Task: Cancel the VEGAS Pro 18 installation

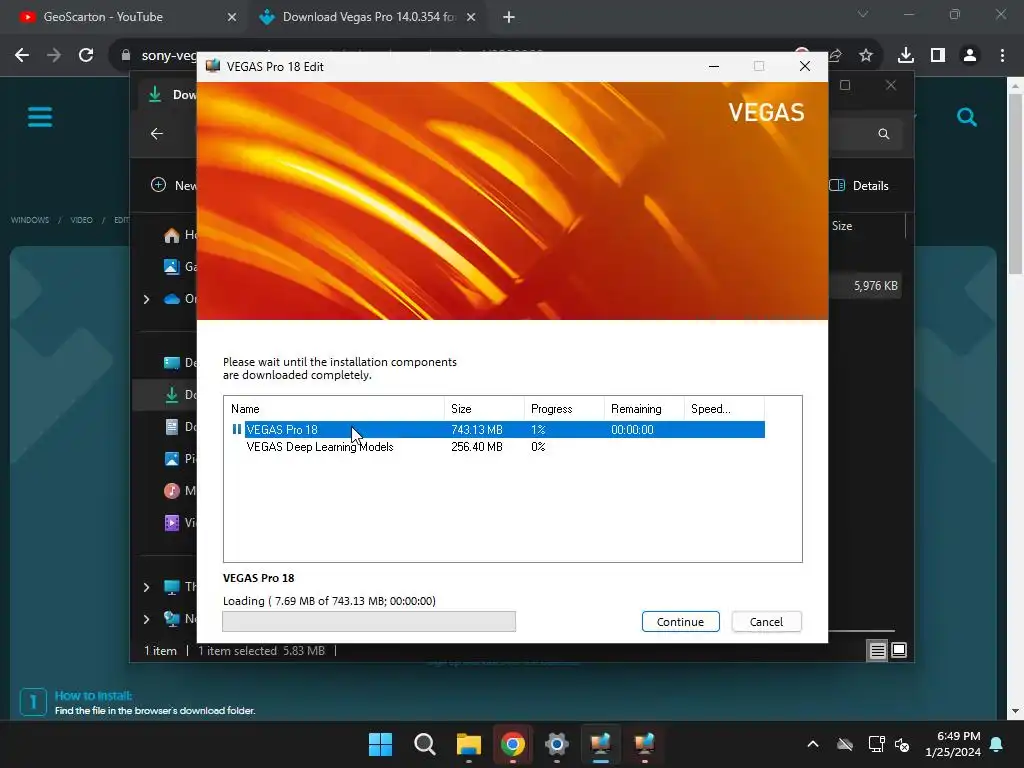Action: 766,622
